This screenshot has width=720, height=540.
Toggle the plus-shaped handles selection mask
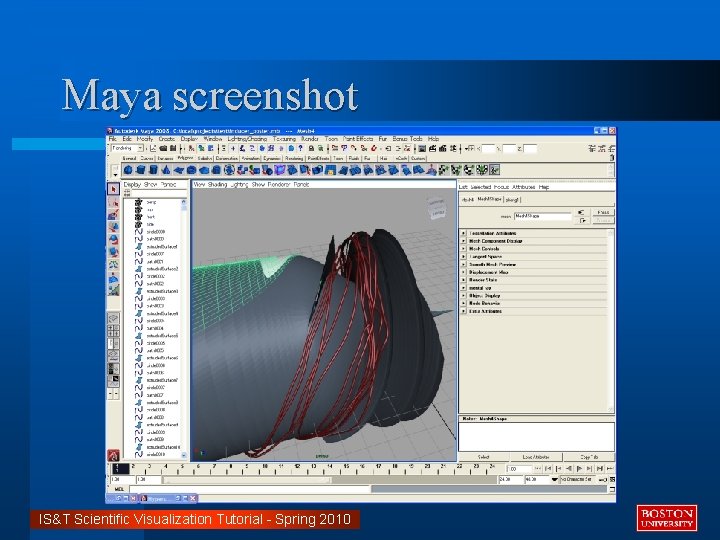coord(233,148)
